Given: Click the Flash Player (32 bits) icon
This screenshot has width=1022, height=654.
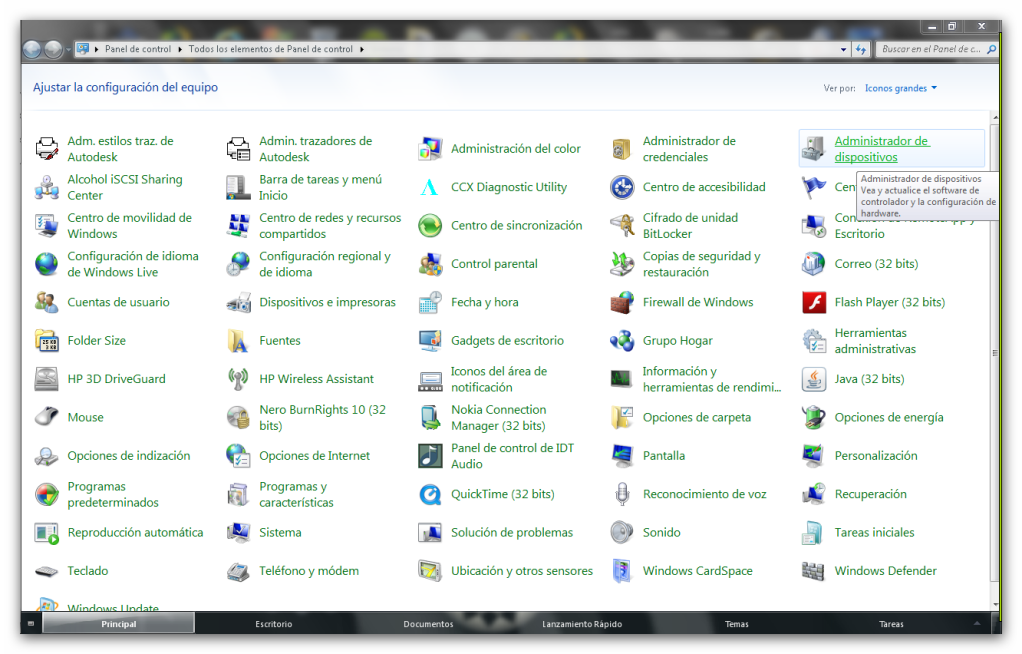Looking at the screenshot, I should pyautogui.click(x=813, y=303).
